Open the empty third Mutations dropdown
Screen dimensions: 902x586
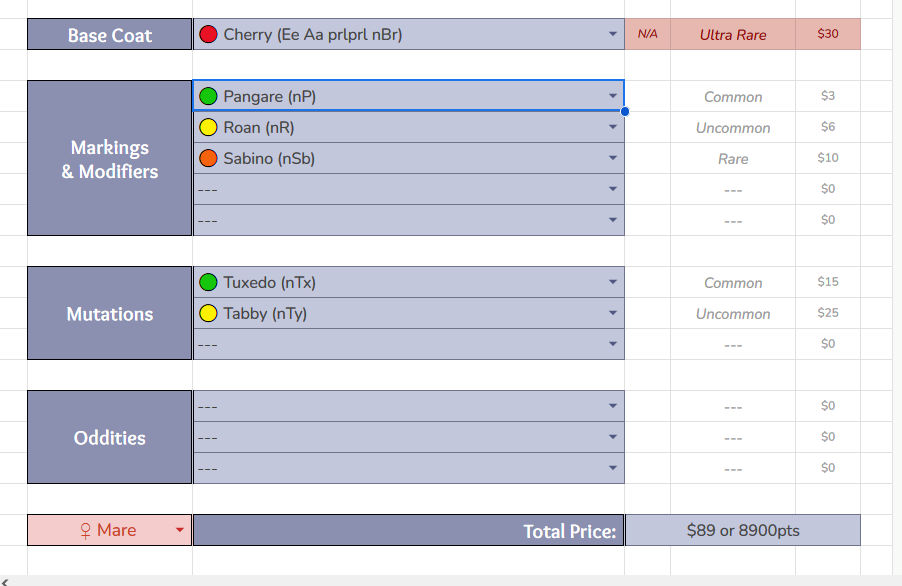613,345
